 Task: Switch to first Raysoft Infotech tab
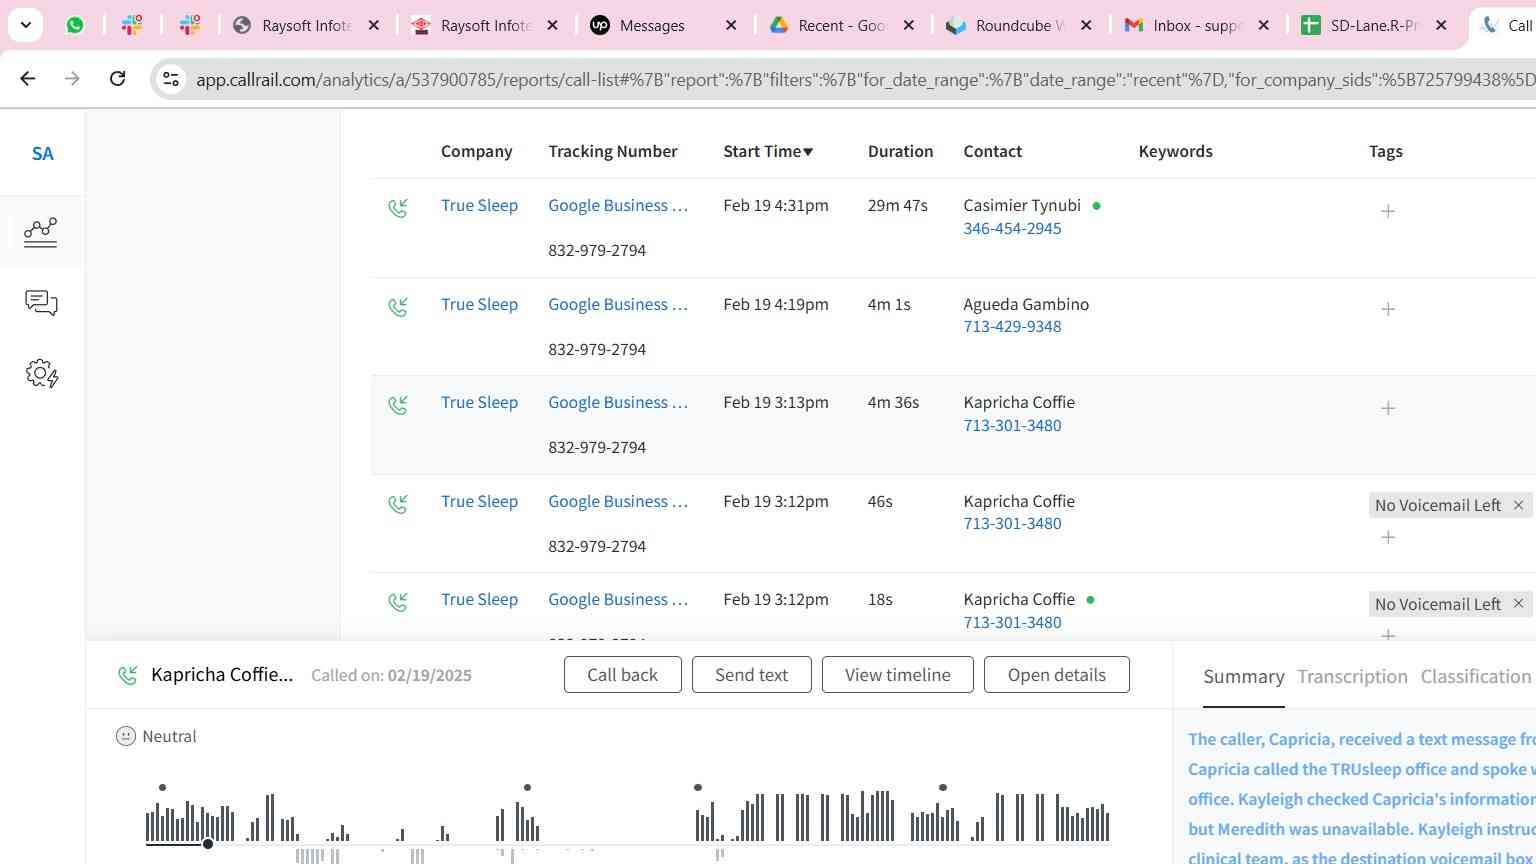(x=294, y=25)
